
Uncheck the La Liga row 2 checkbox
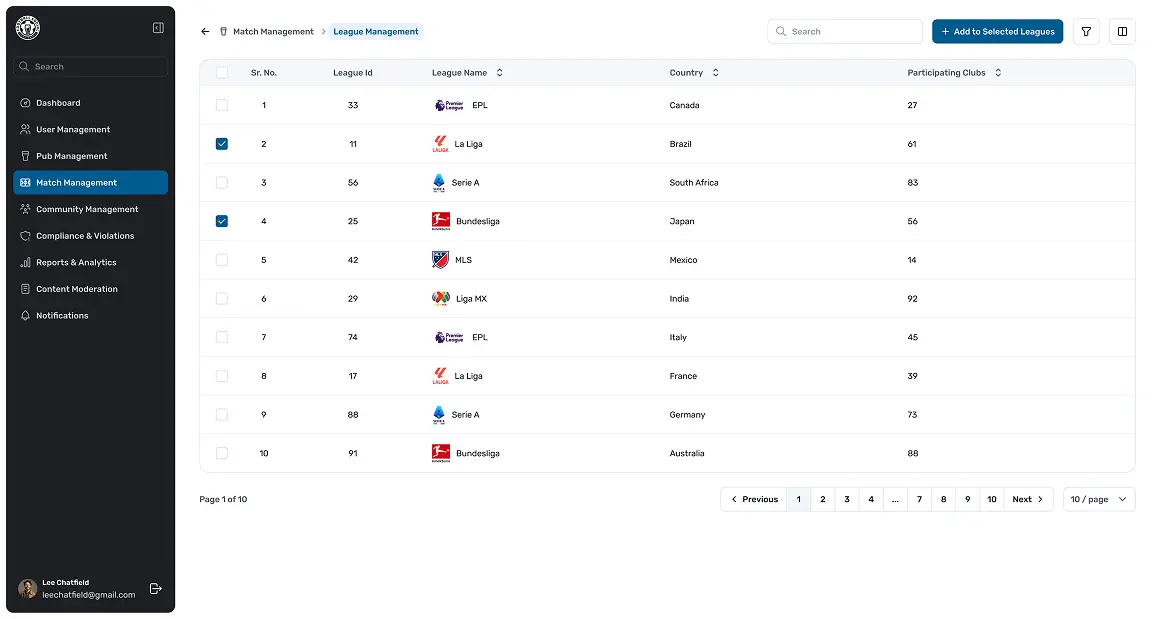coord(222,144)
